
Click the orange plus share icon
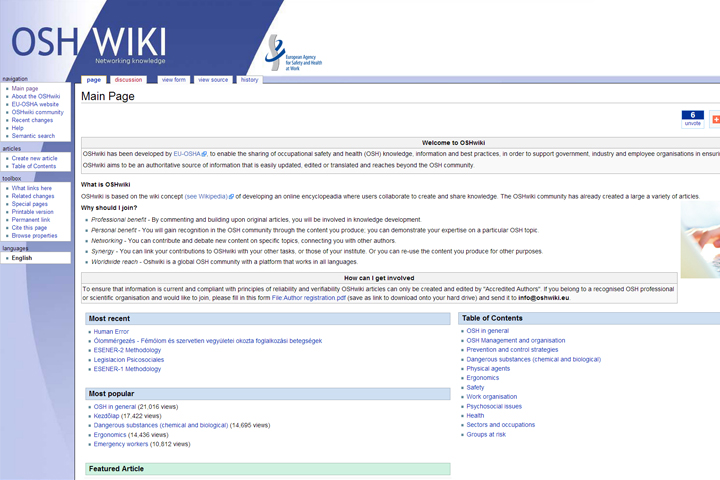tap(715, 119)
